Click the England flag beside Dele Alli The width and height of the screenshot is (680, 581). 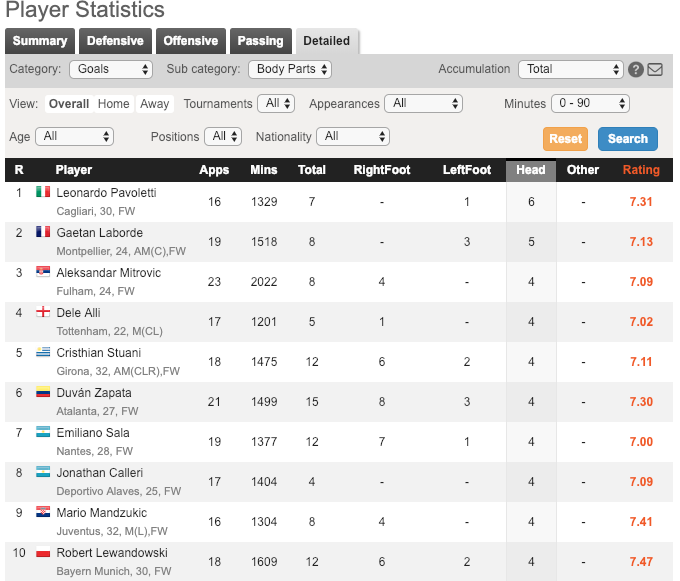pyautogui.click(x=43, y=312)
